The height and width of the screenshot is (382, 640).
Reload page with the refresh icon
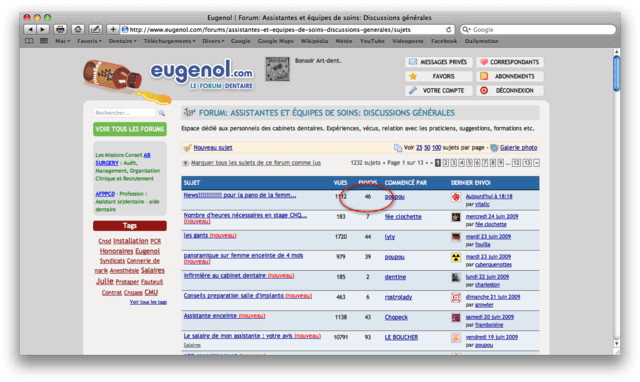[449, 29]
